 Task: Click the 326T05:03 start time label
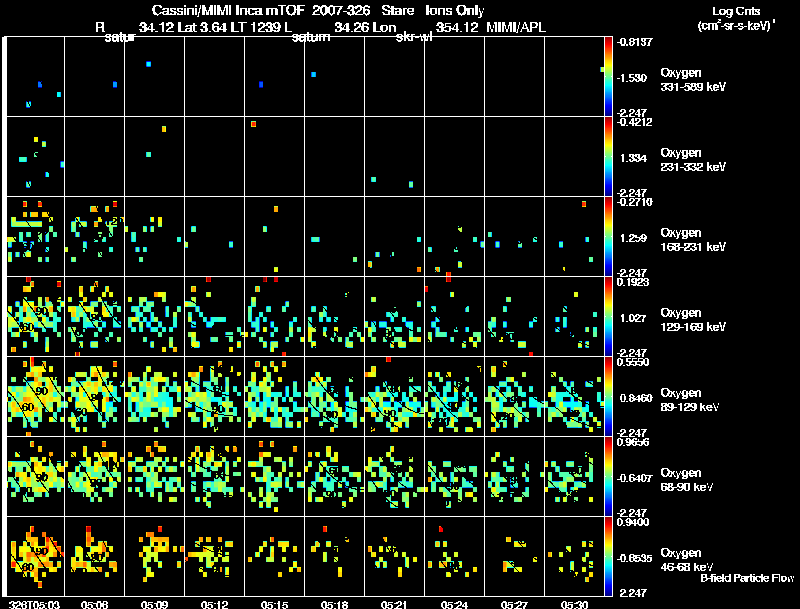[32, 603]
